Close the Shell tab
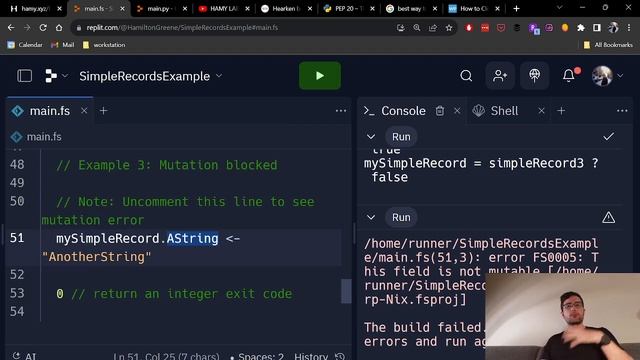 (x=541, y=111)
